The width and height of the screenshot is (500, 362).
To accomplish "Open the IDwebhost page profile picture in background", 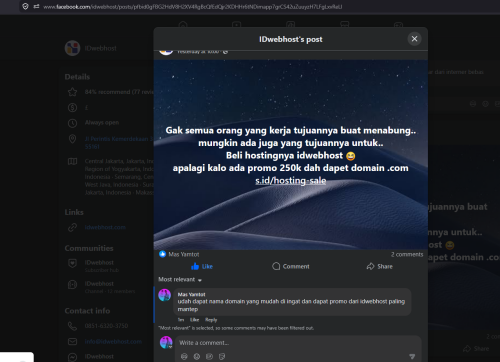I will (x=72, y=48).
